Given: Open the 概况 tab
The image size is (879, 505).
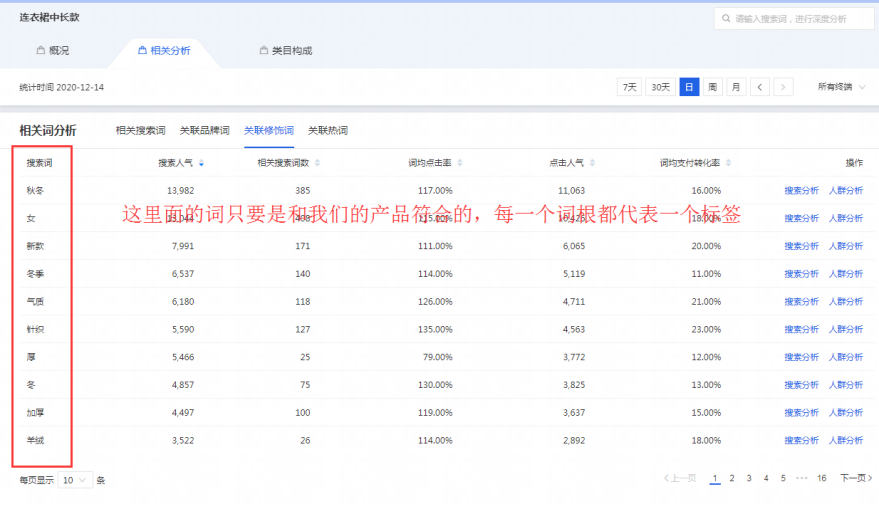Looking at the screenshot, I should (x=53, y=50).
